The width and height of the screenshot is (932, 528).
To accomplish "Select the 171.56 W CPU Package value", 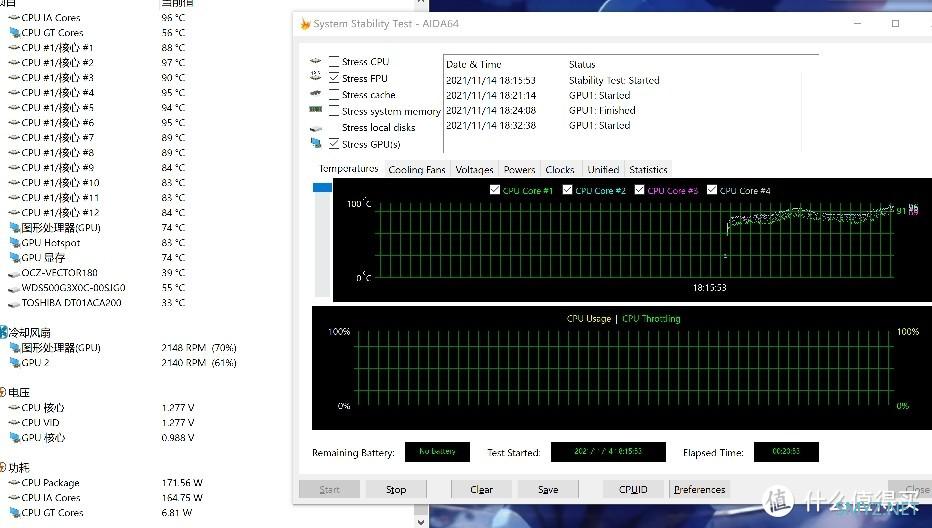I will point(182,483).
